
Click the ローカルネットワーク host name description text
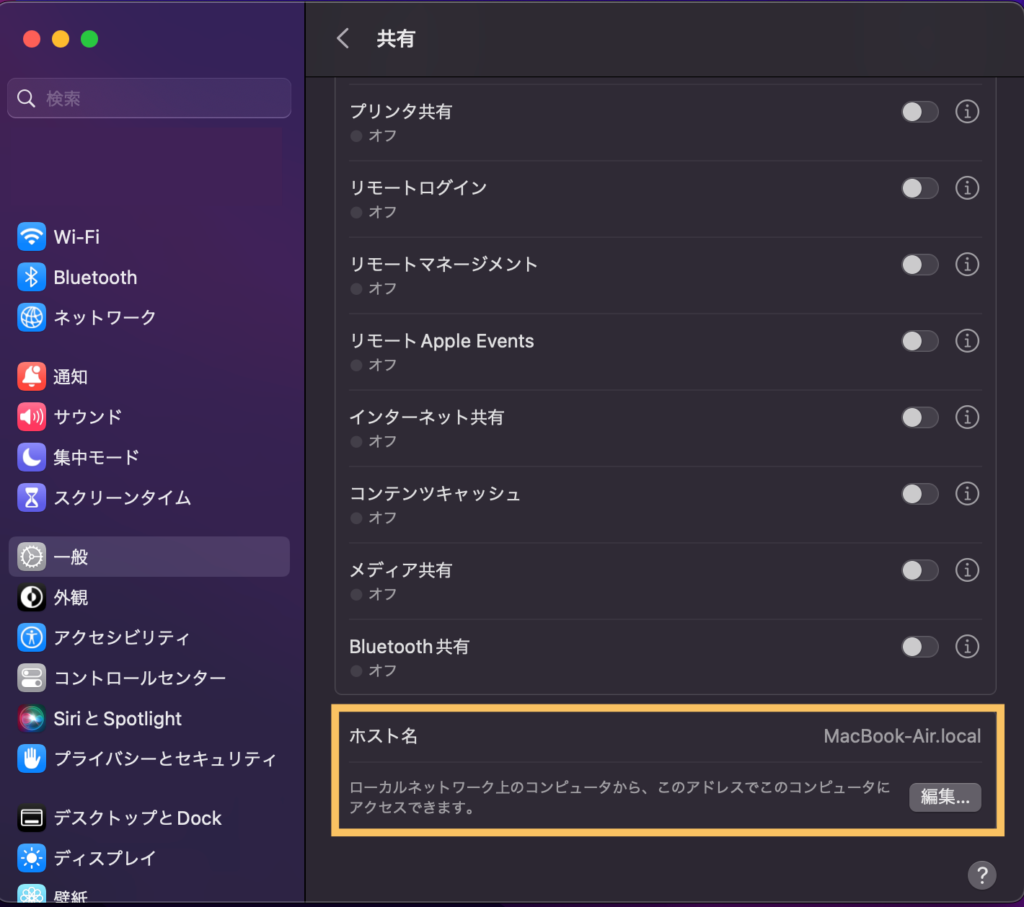point(620,797)
